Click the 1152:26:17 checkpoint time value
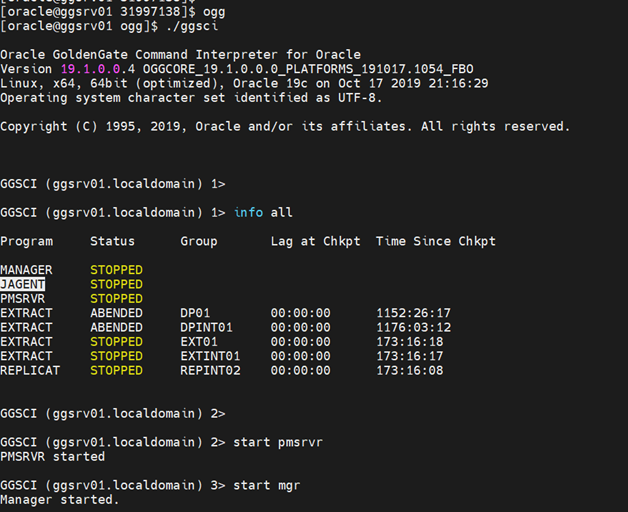628x512 pixels. click(x=413, y=313)
